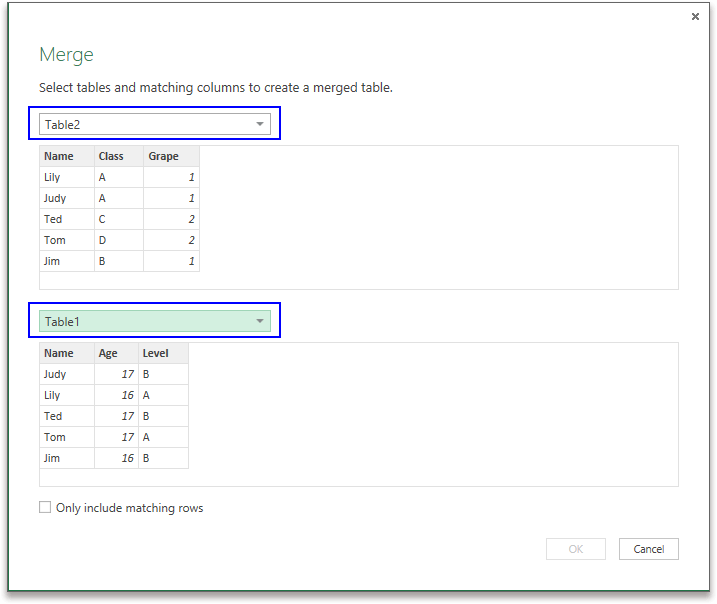Viewport: 717px width, 604px height.
Task: Click Age value 16 in Lily's row
Action: pos(116,396)
